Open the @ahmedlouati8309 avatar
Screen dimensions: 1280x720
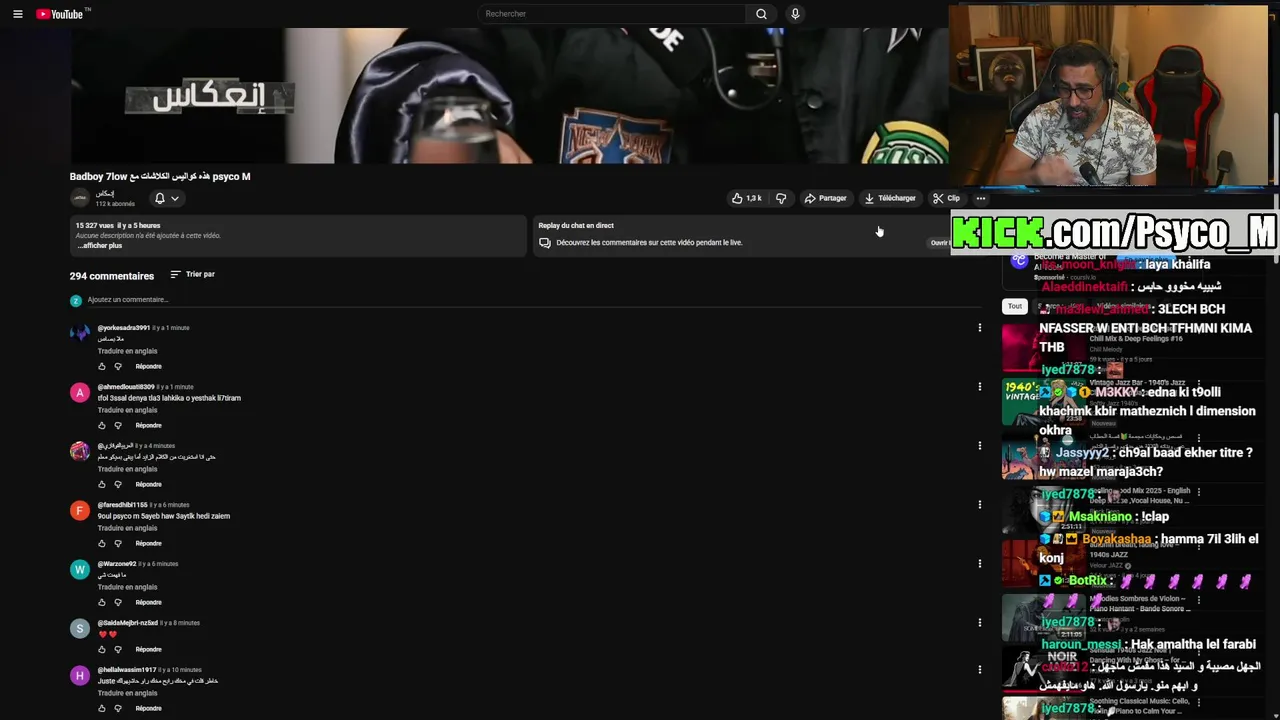point(80,392)
